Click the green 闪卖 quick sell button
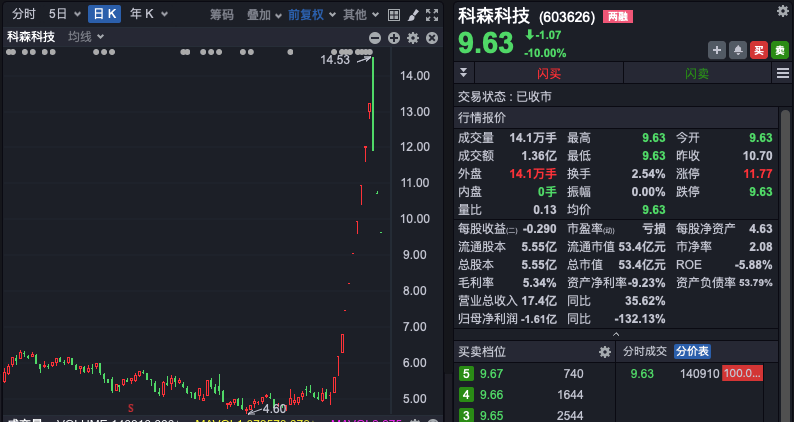 tap(697, 73)
